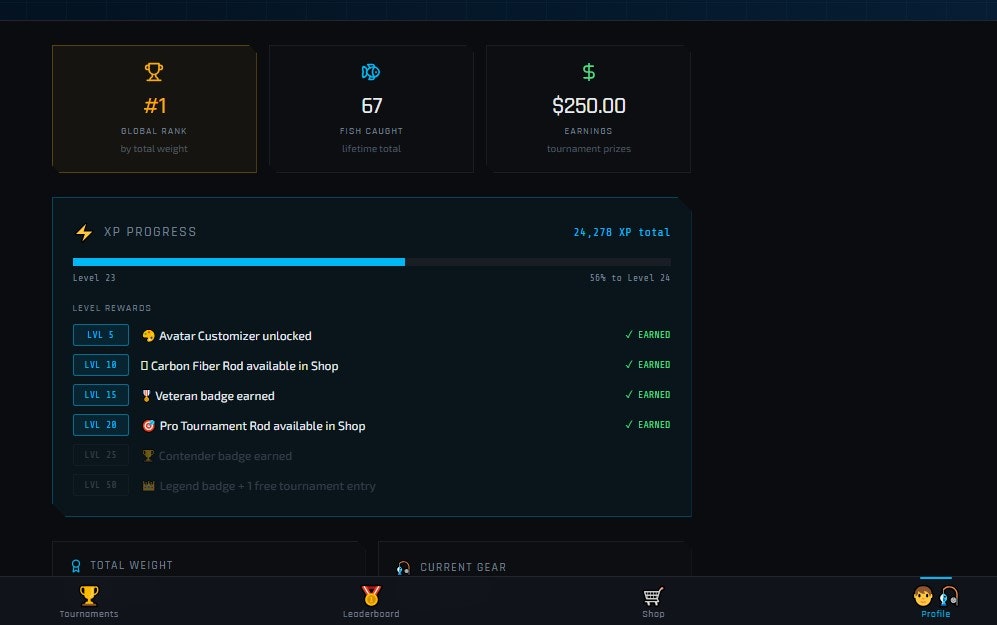The height and width of the screenshot is (625, 997).
Task: Click EARNED status on LVL 5 row
Action: [647, 334]
